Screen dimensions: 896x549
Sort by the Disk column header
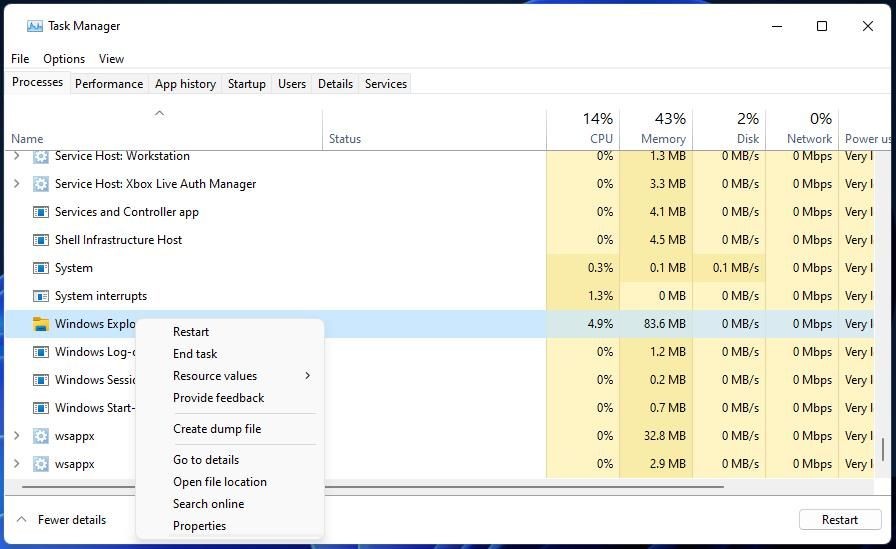(729, 129)
